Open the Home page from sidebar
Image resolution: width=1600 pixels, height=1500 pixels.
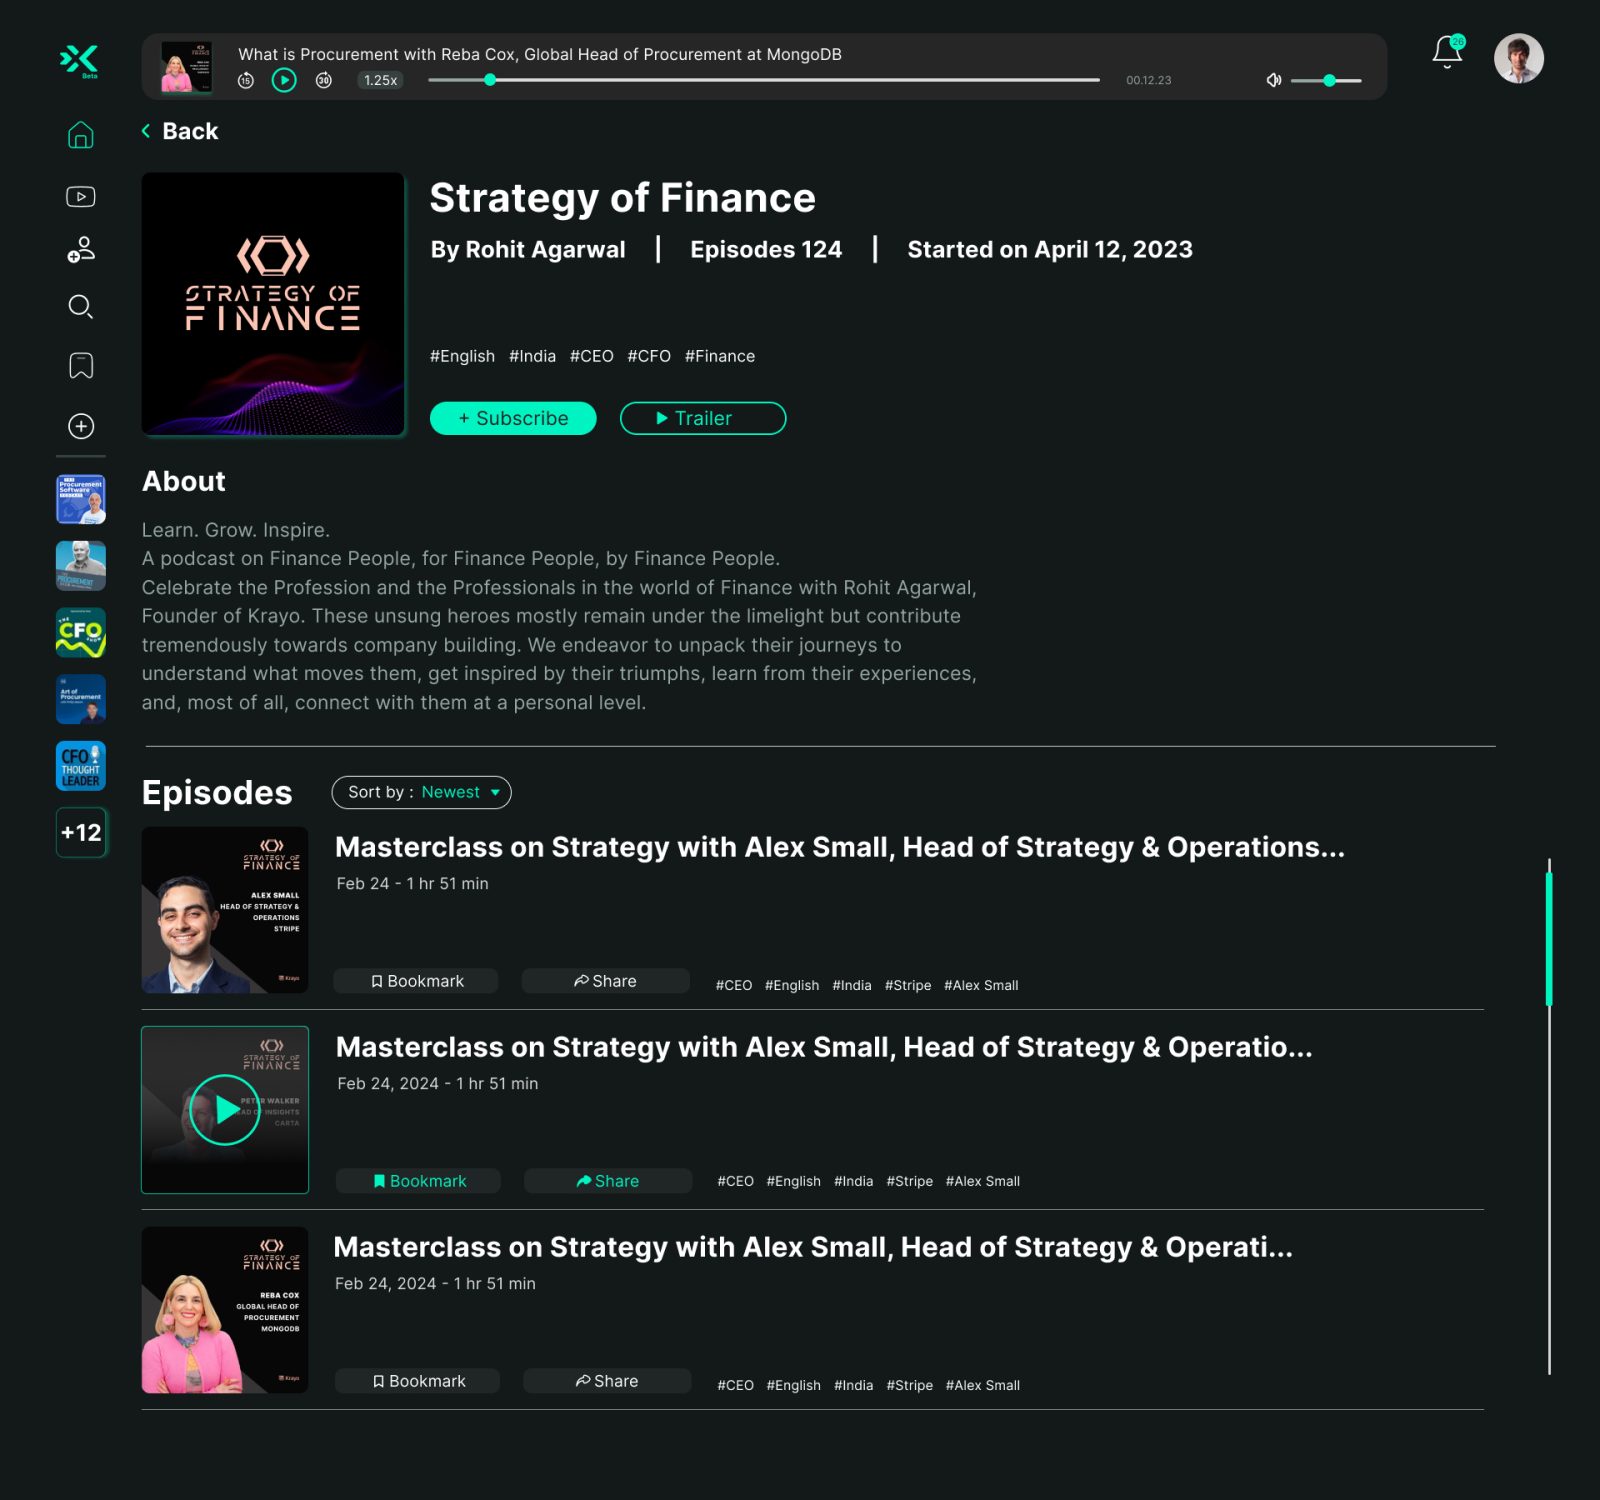pos(81,135)
